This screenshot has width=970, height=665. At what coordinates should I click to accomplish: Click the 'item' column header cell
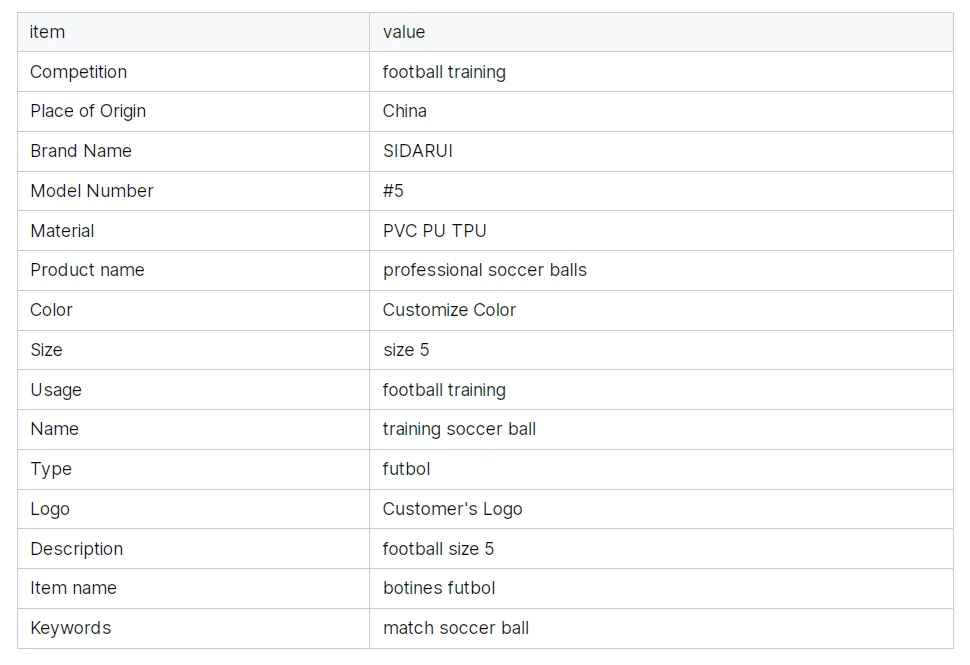pos(47,32)
